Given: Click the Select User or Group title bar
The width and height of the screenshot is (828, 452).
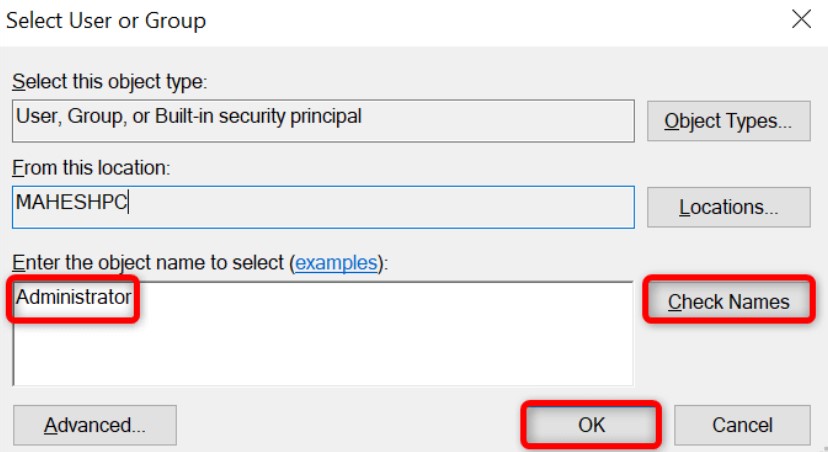Looking at the screenshot, I should 300,19.
